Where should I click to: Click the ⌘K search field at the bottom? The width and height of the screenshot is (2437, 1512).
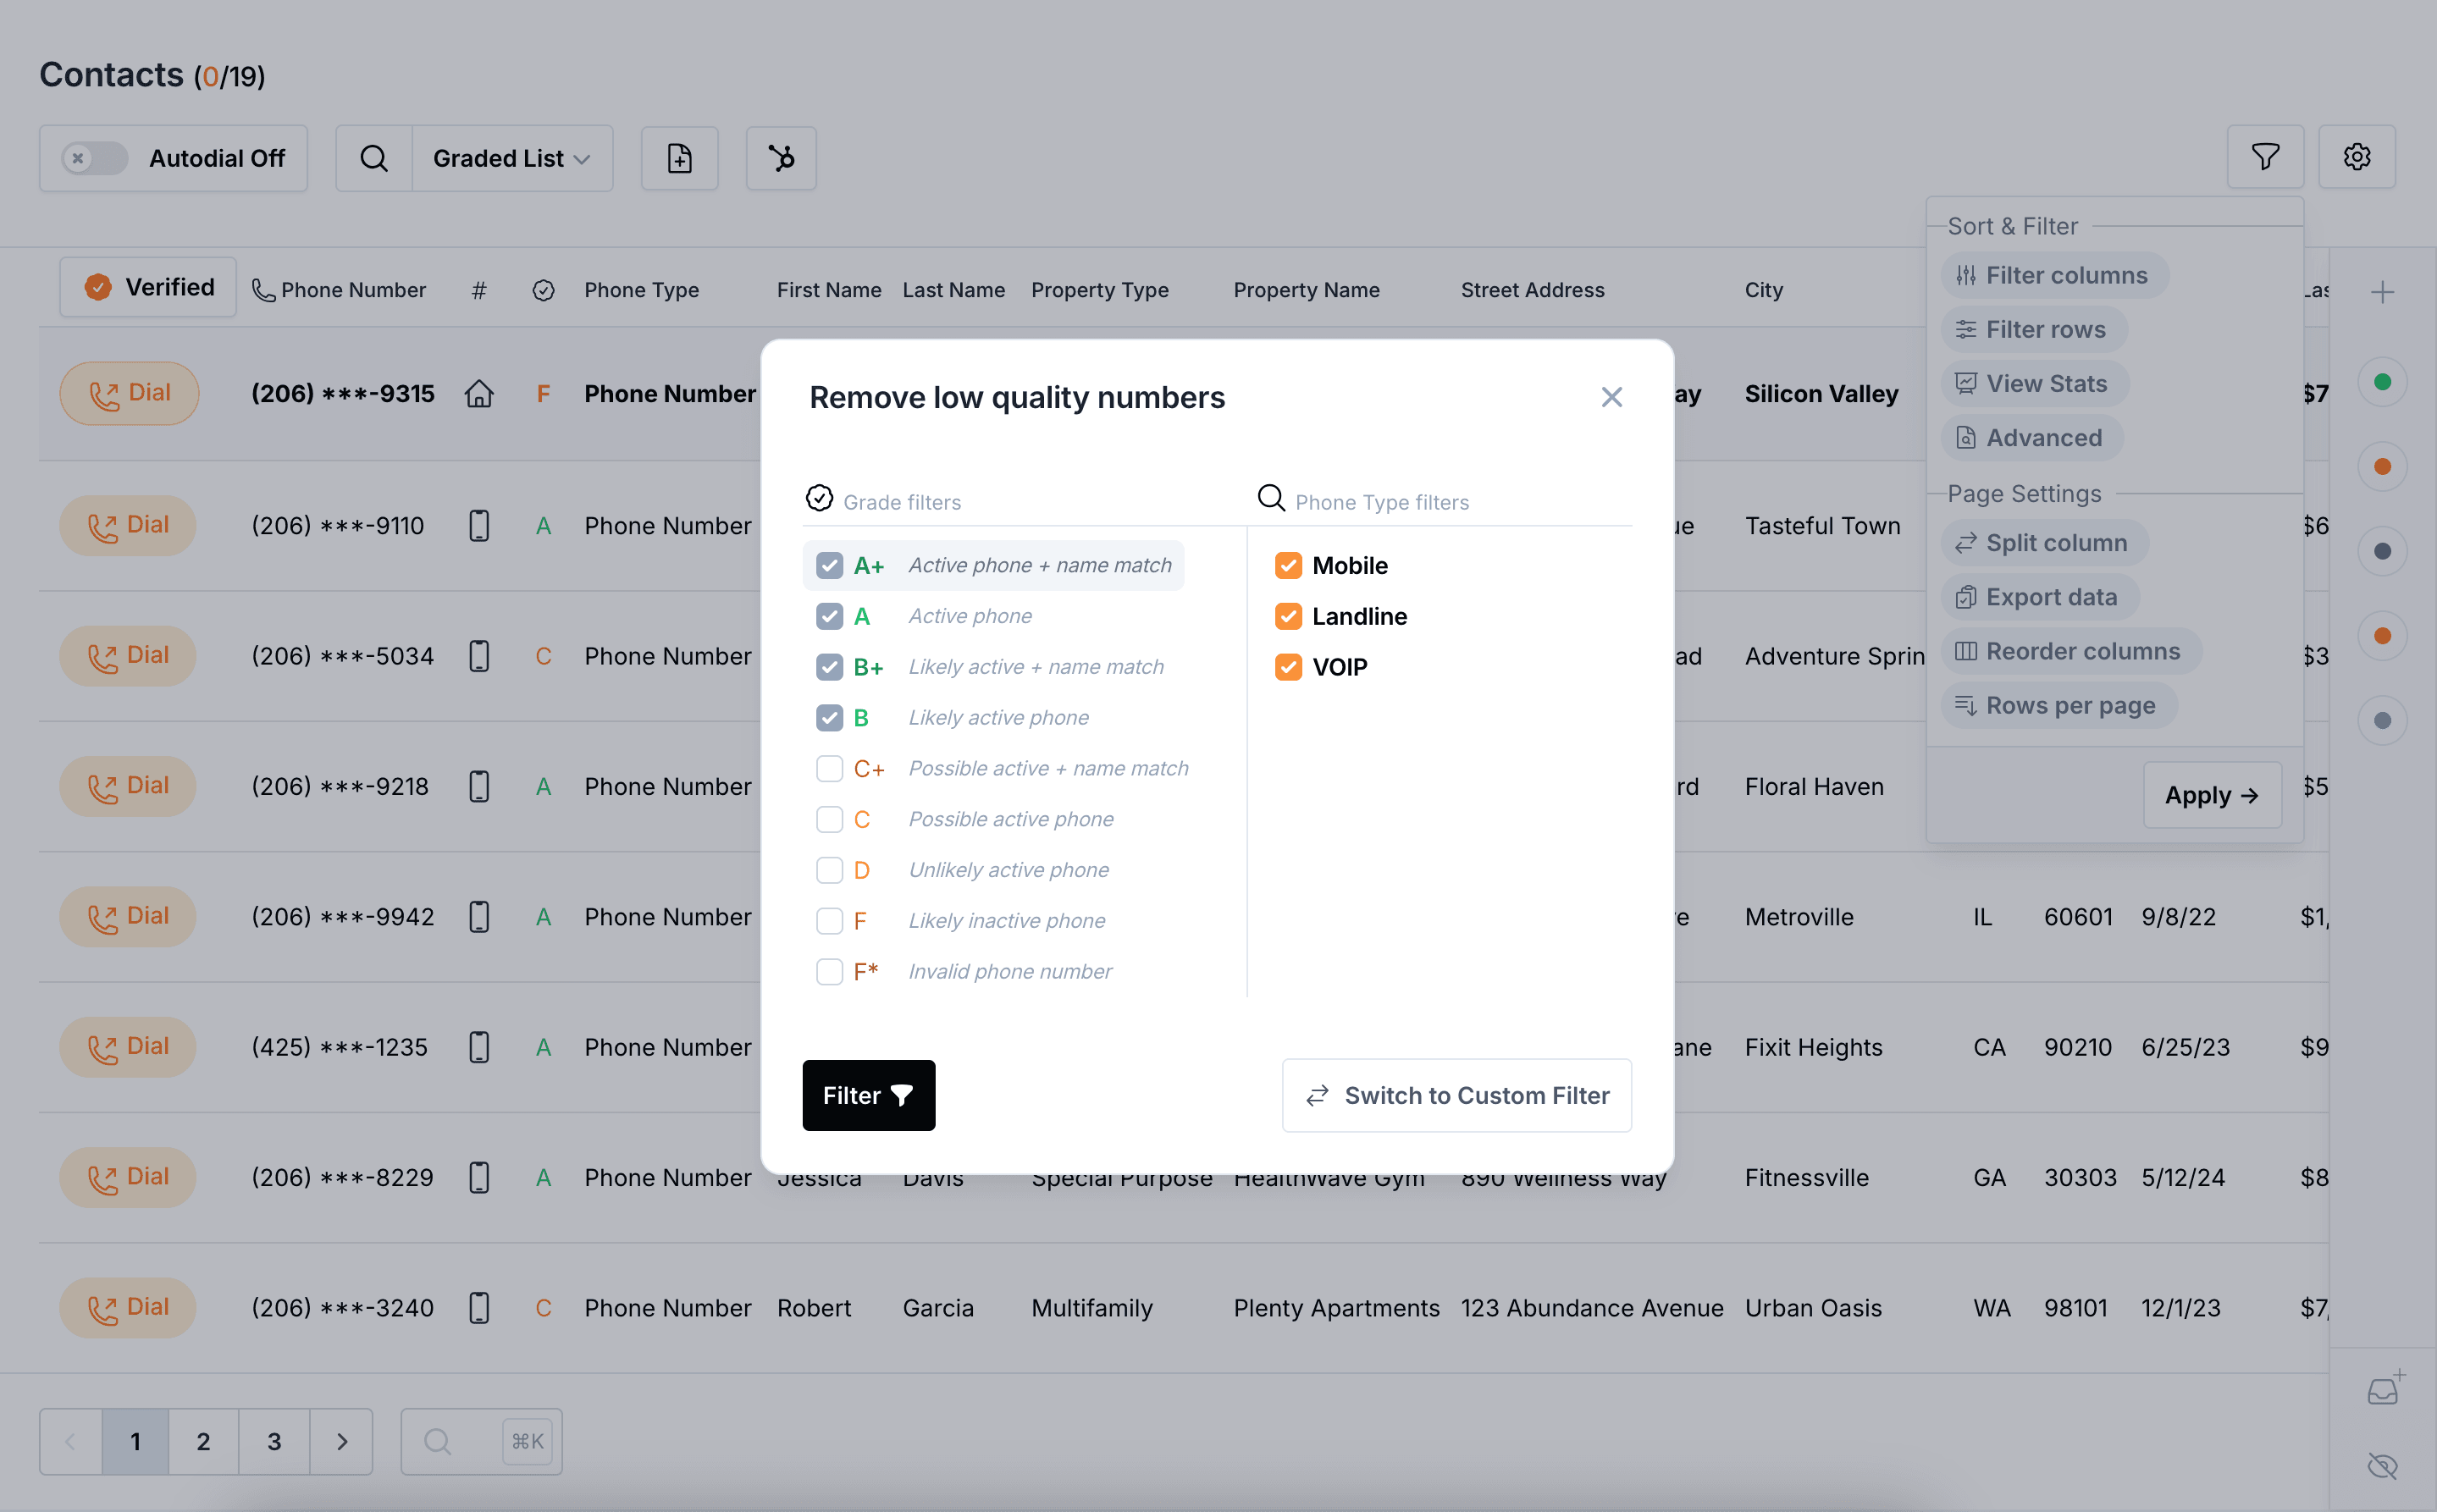(x=481, y=1441)
